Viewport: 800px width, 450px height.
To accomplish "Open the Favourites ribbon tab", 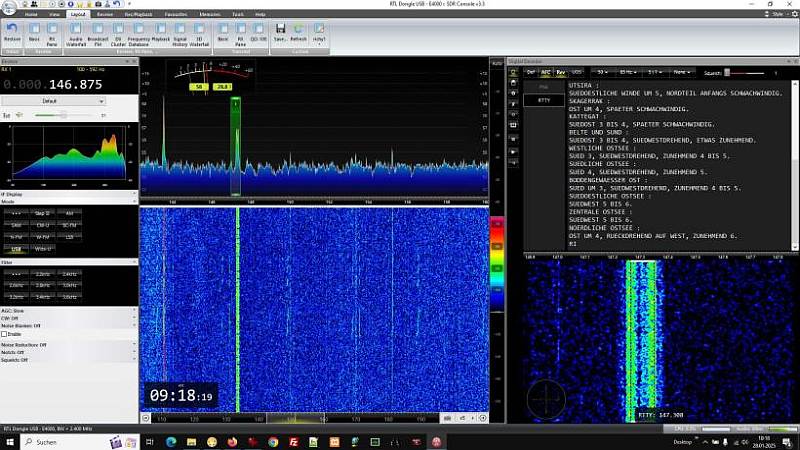I will (x=176, y=14).
